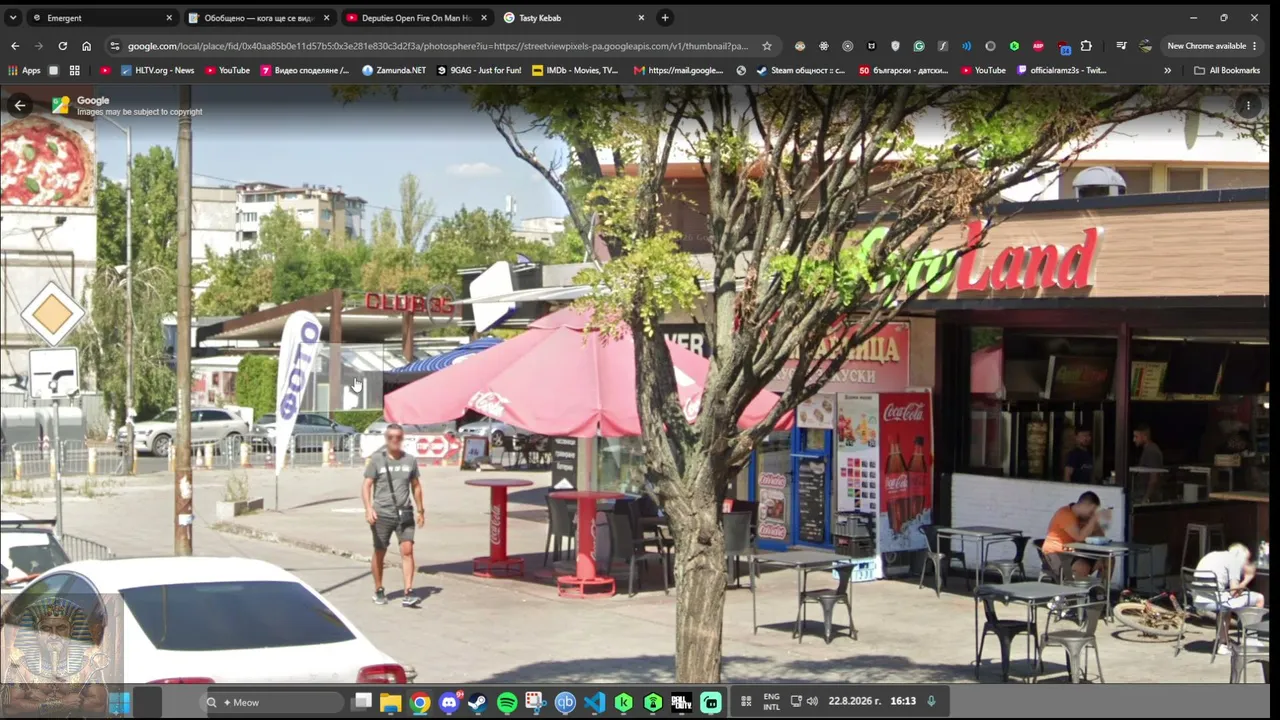Open the photo viewer three-dot options menu
The image size is (1280, 720).
point(1248,105)
